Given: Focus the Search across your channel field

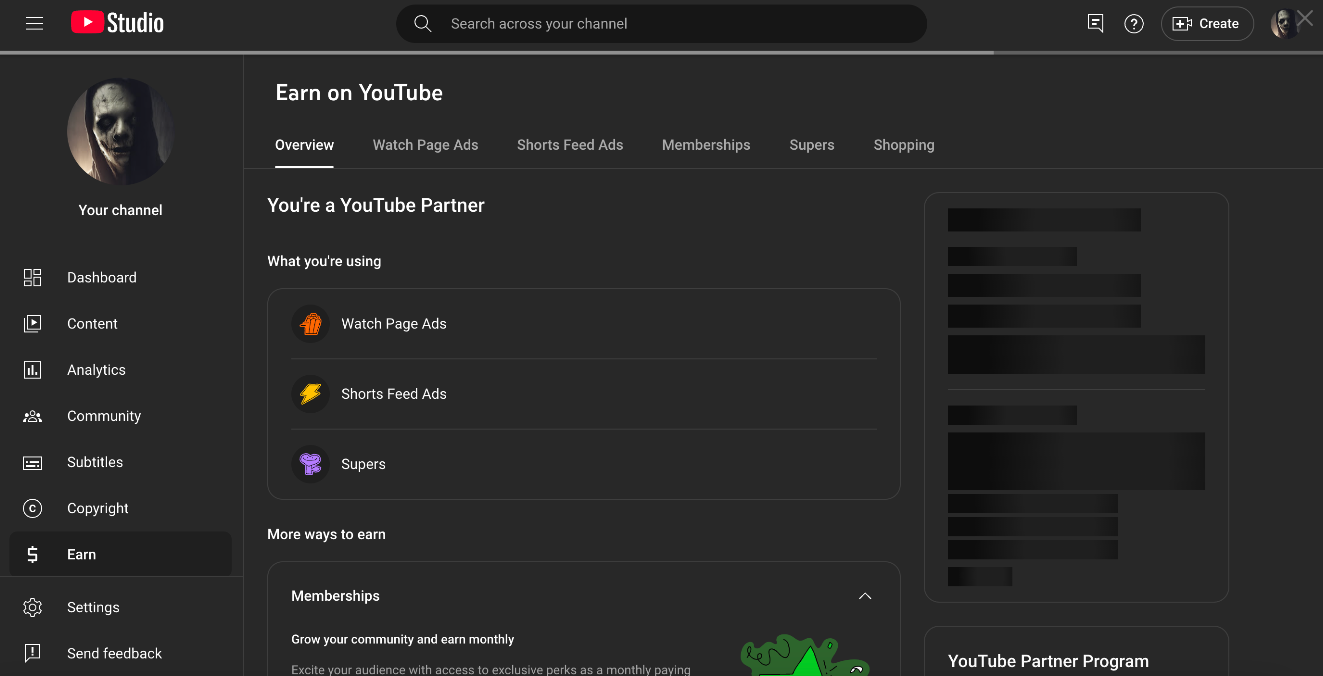Looking at the screenshot, I should tap(661, 24).
